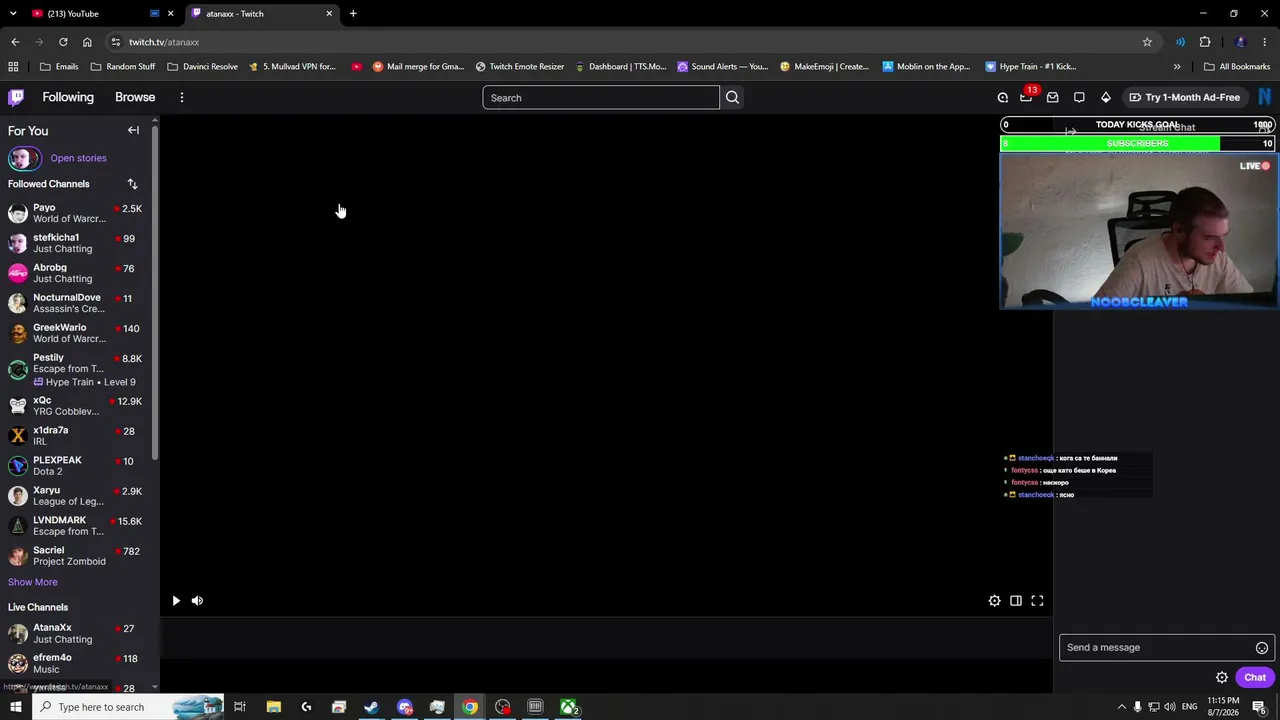1280x720 pixels.
Task: Open the Chrome profile avatar
Action: 1241,42
